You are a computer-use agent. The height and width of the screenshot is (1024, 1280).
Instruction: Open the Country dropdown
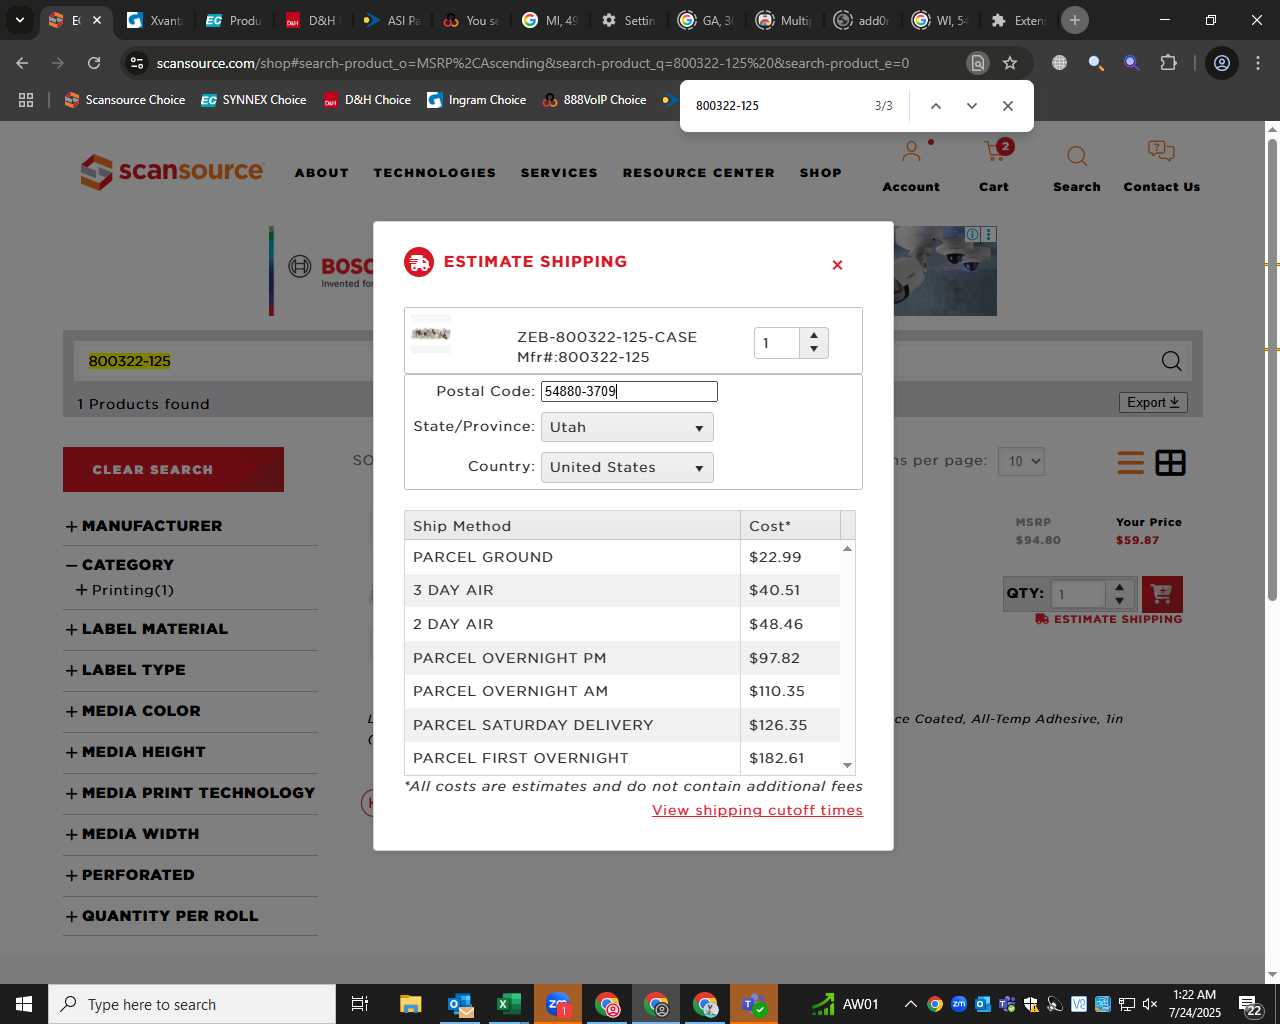pos(627,467)
